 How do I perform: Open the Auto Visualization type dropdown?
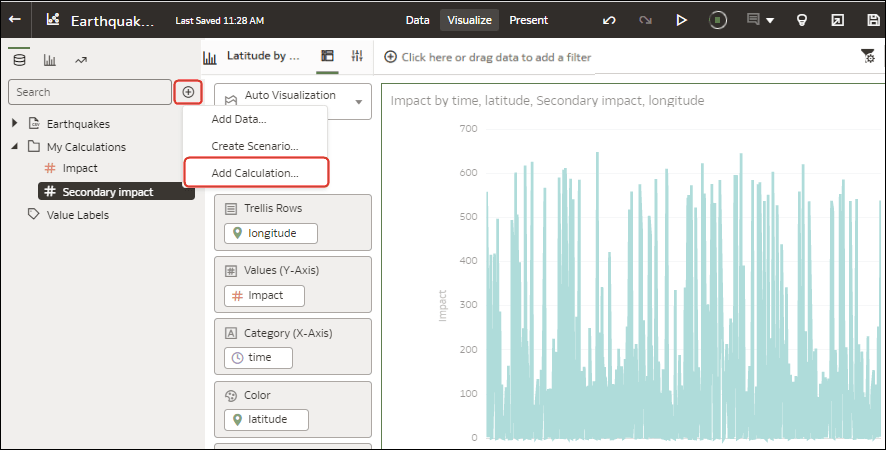click(x=292, y=101)
